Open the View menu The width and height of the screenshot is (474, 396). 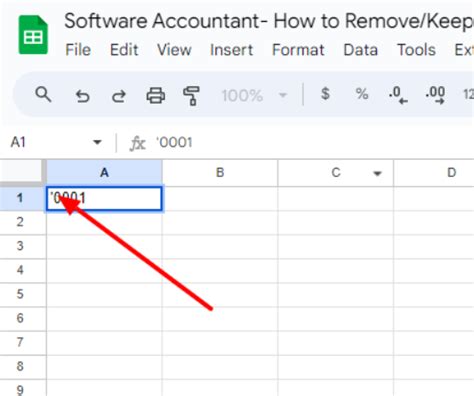point(174,50)
